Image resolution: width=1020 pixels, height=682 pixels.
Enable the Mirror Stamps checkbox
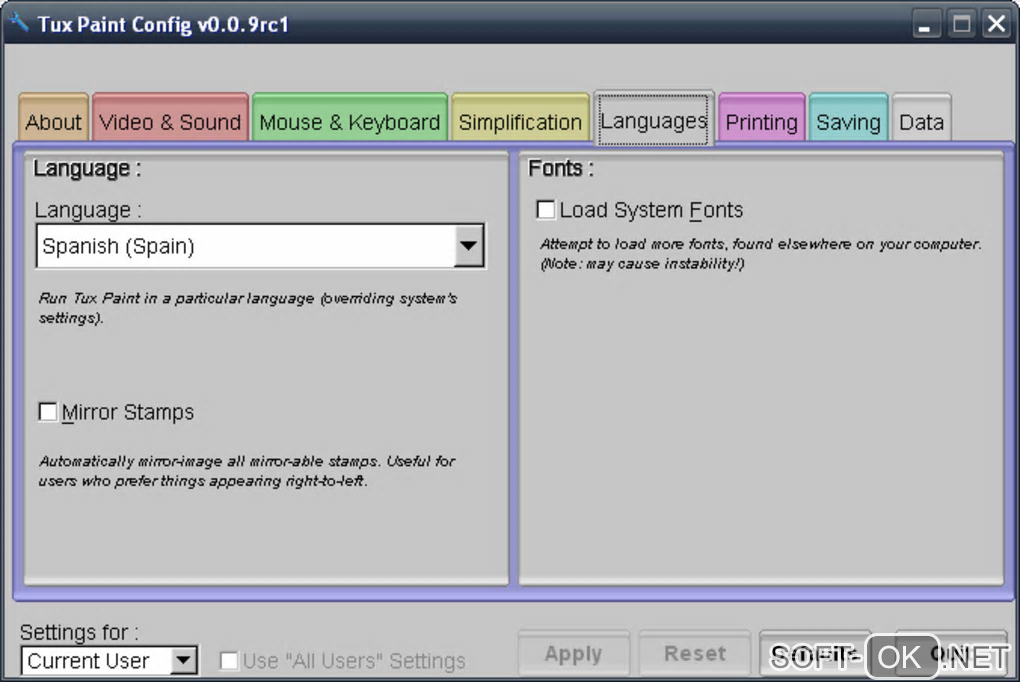47,412
